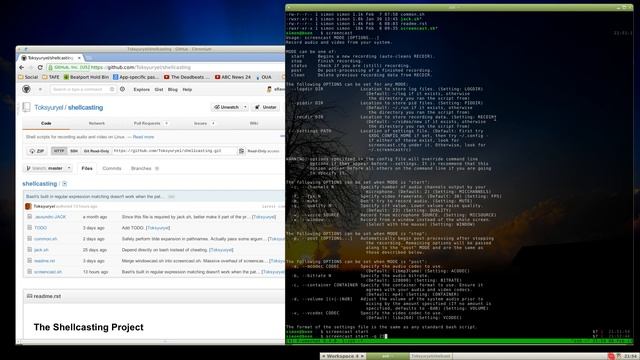This screenshot has height=360, width=640.
Task: Open readme.rst in the file list
Action: (x=44, y=261)
